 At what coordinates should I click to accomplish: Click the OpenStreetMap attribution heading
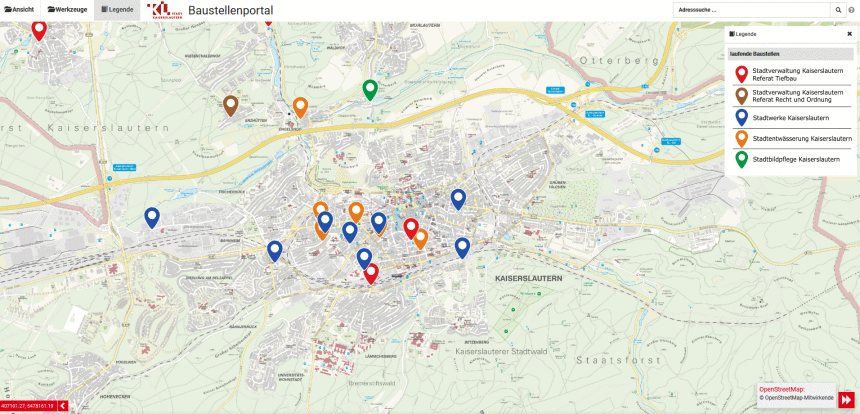pyautogui.click(x=782, y=389)
